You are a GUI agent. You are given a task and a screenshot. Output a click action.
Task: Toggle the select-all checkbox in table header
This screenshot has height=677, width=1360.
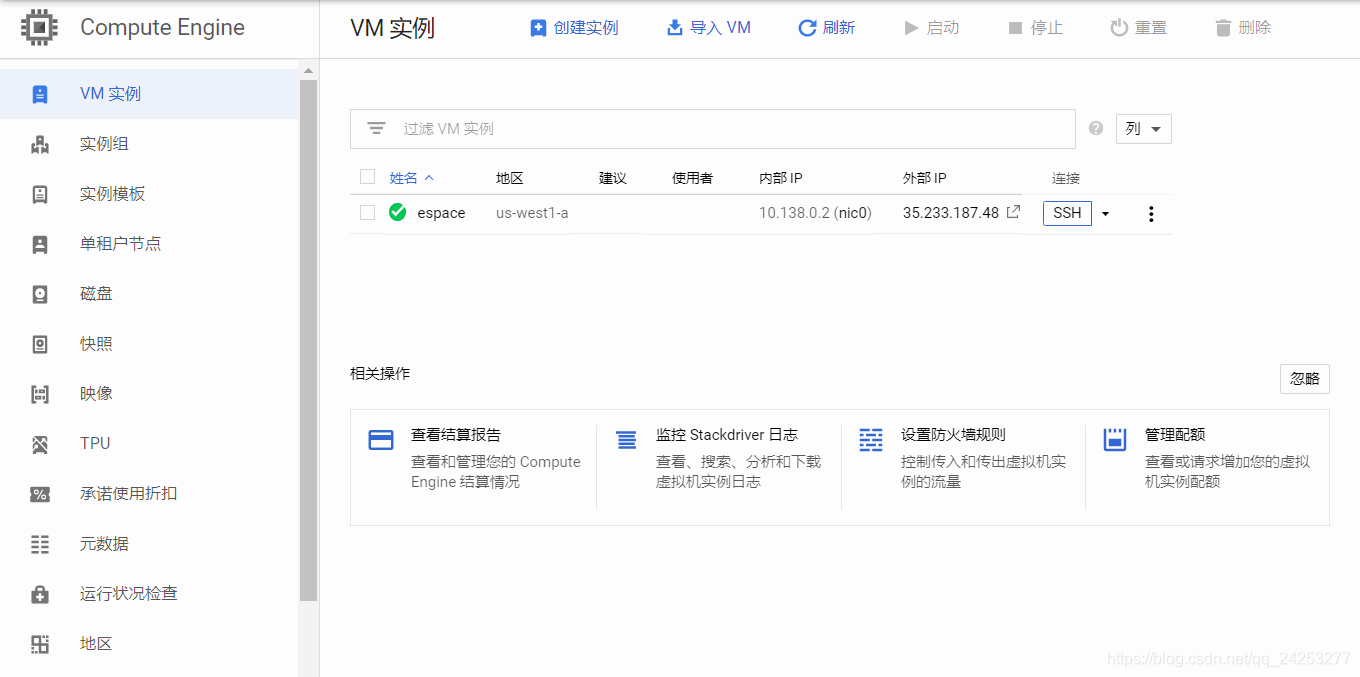367,177
